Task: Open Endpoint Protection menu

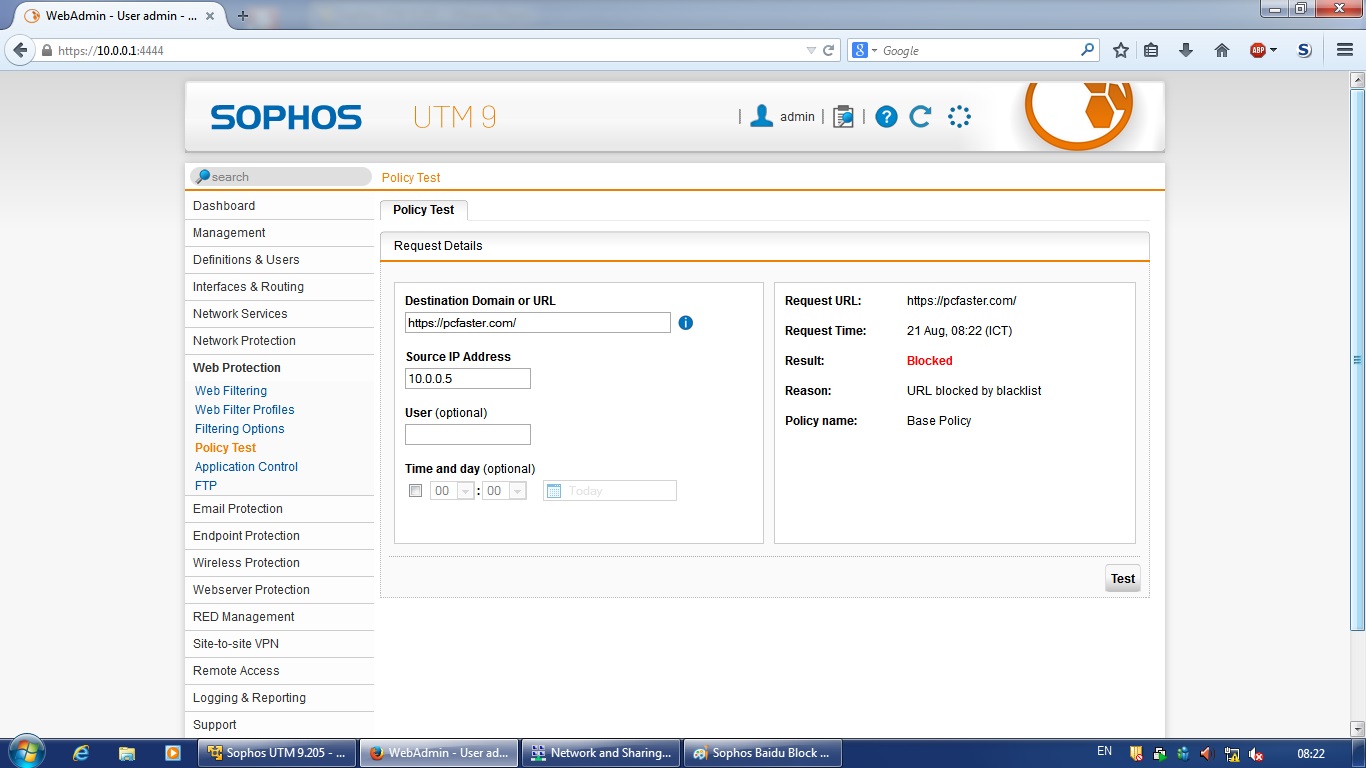Action: [279, 536]
